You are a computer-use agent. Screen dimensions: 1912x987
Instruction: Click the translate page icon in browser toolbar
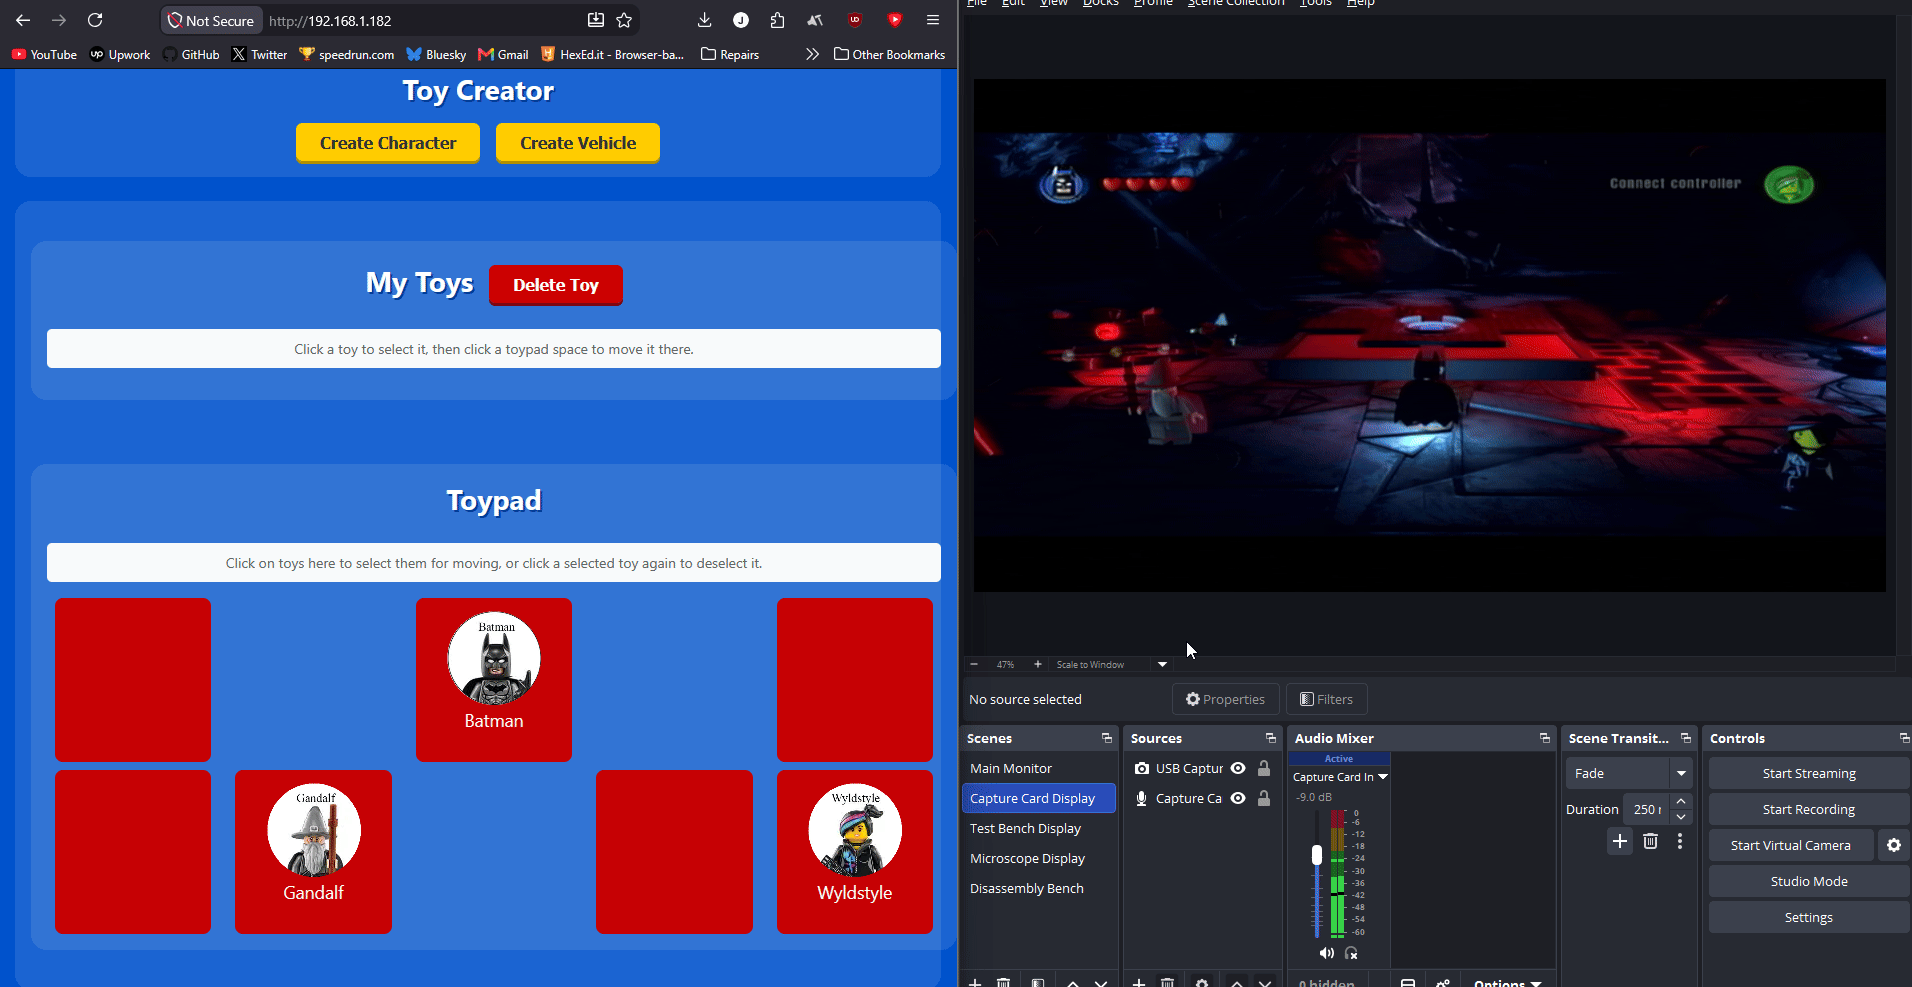click(x=815, y=20)
